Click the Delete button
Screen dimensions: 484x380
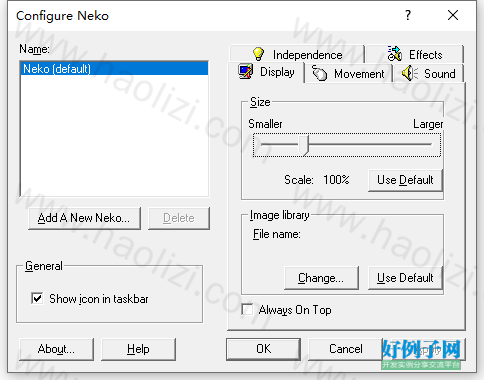click(179, 218)
